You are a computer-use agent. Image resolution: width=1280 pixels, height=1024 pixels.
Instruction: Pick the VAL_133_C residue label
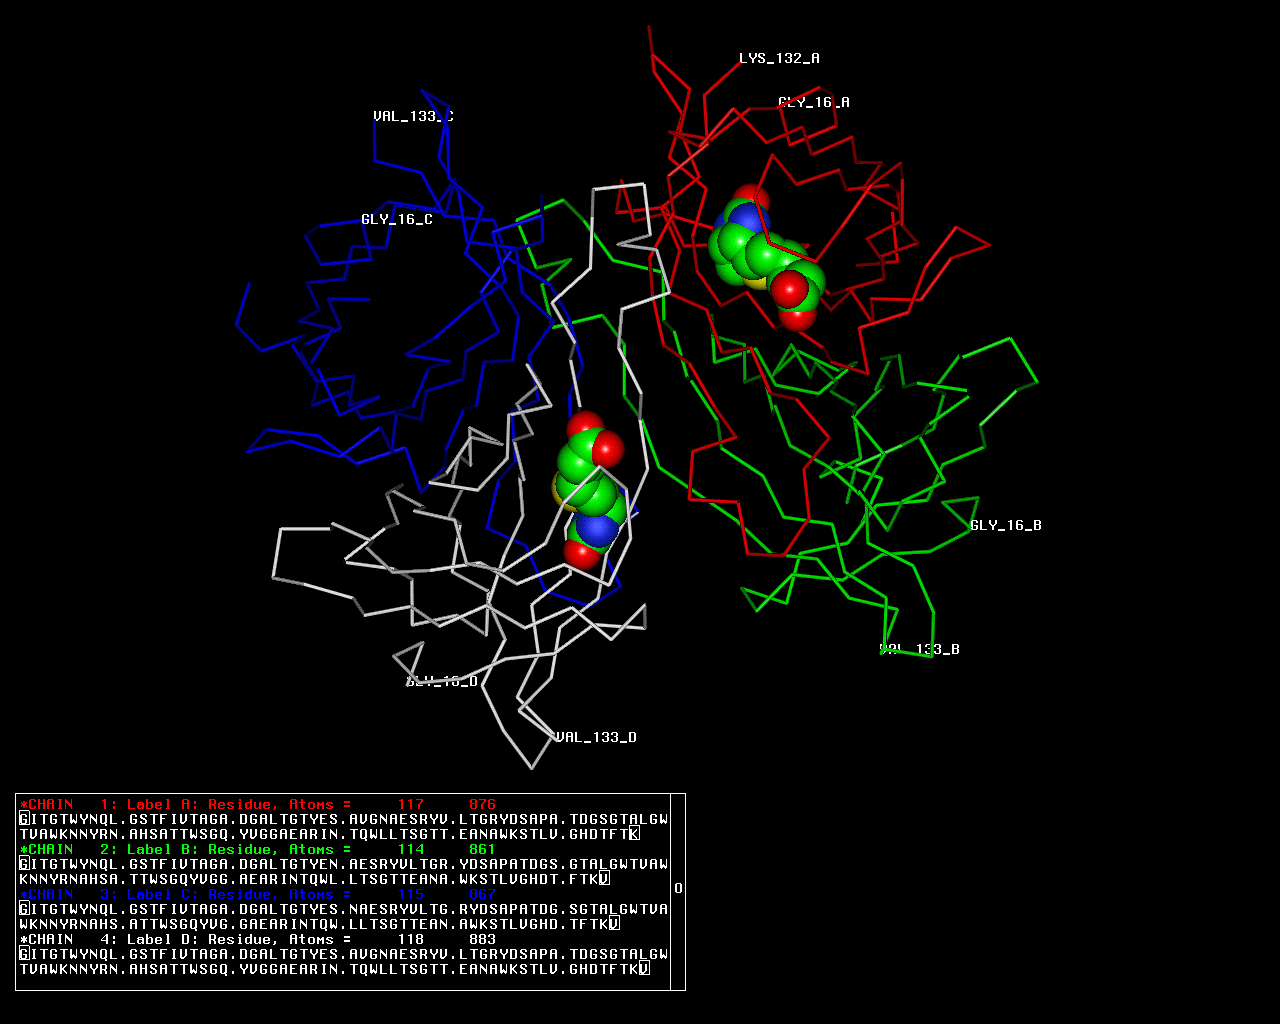(x=413, y=116)
